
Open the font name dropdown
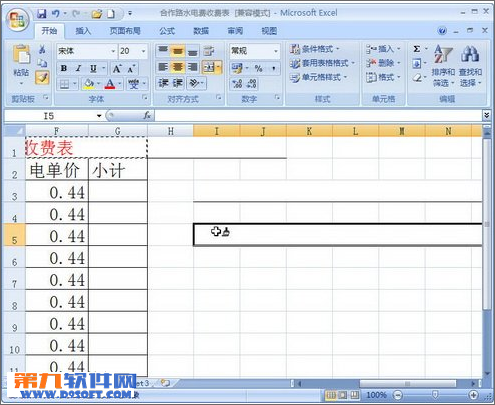coord(113,51)
